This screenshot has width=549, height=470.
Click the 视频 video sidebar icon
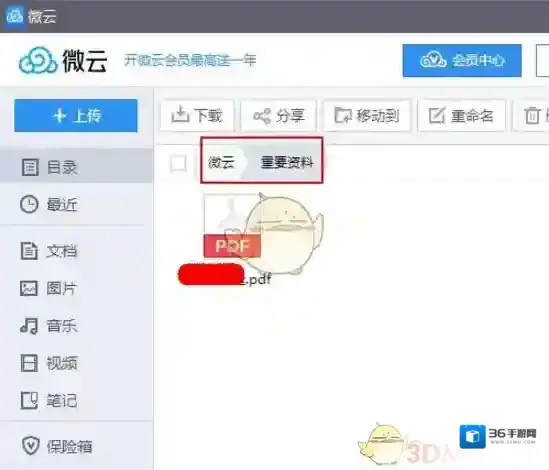tap(29, 363)
